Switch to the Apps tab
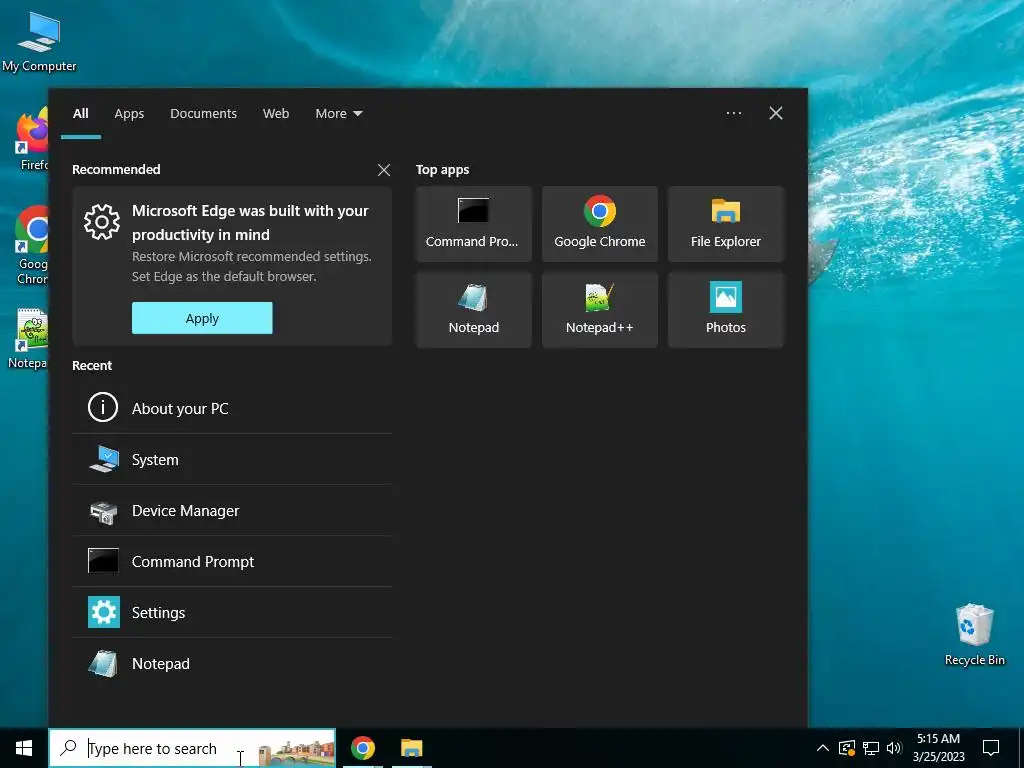Viewport: 1024px width, 768px height. coord(129,114)
